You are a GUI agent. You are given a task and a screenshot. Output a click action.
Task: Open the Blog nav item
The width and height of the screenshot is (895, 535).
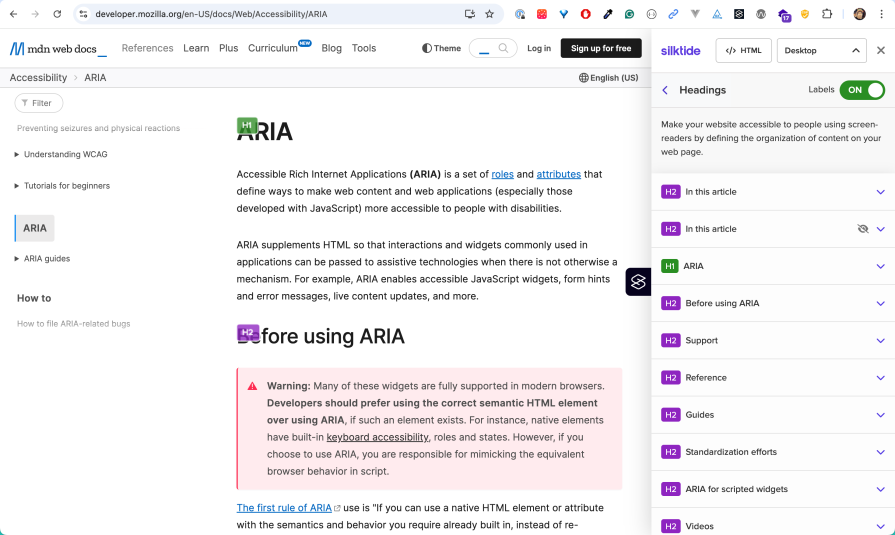point(331,48)
